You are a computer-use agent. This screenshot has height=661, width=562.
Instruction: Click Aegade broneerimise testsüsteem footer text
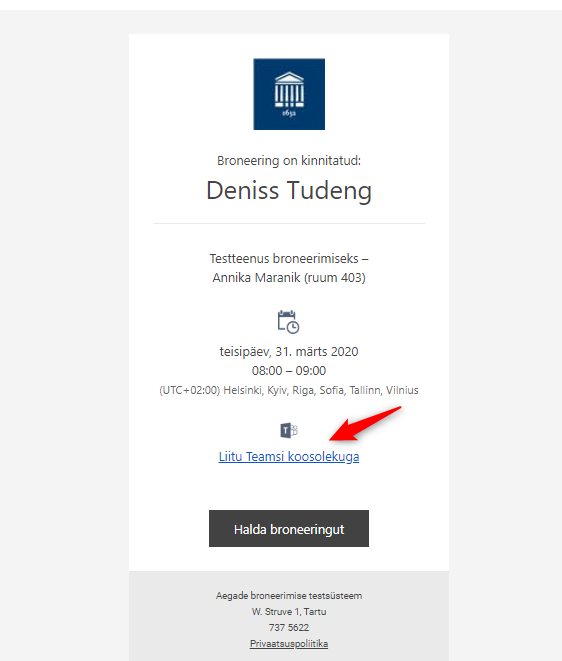289,596
